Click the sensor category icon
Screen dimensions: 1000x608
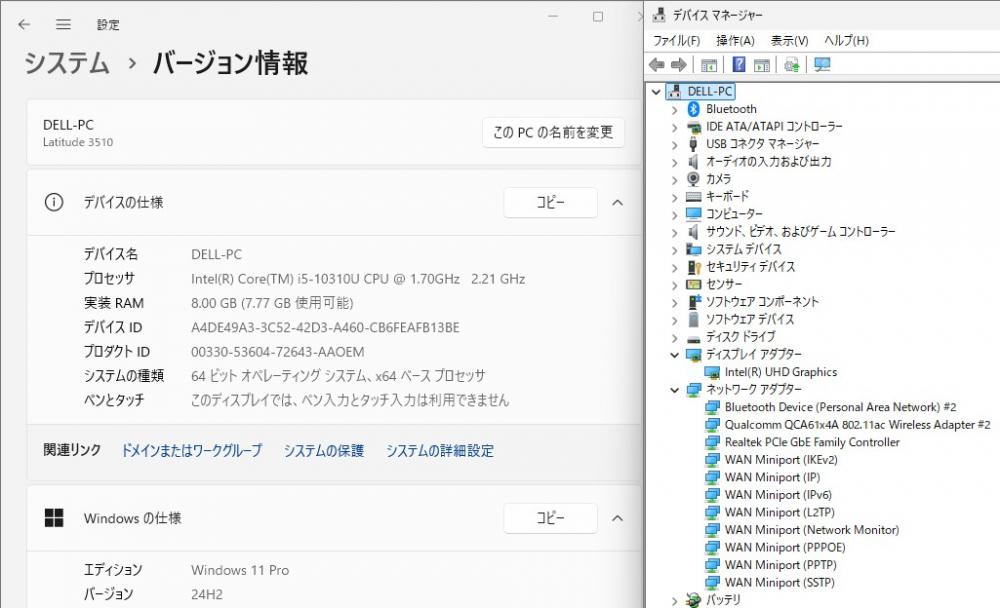[x=693, y=284]
